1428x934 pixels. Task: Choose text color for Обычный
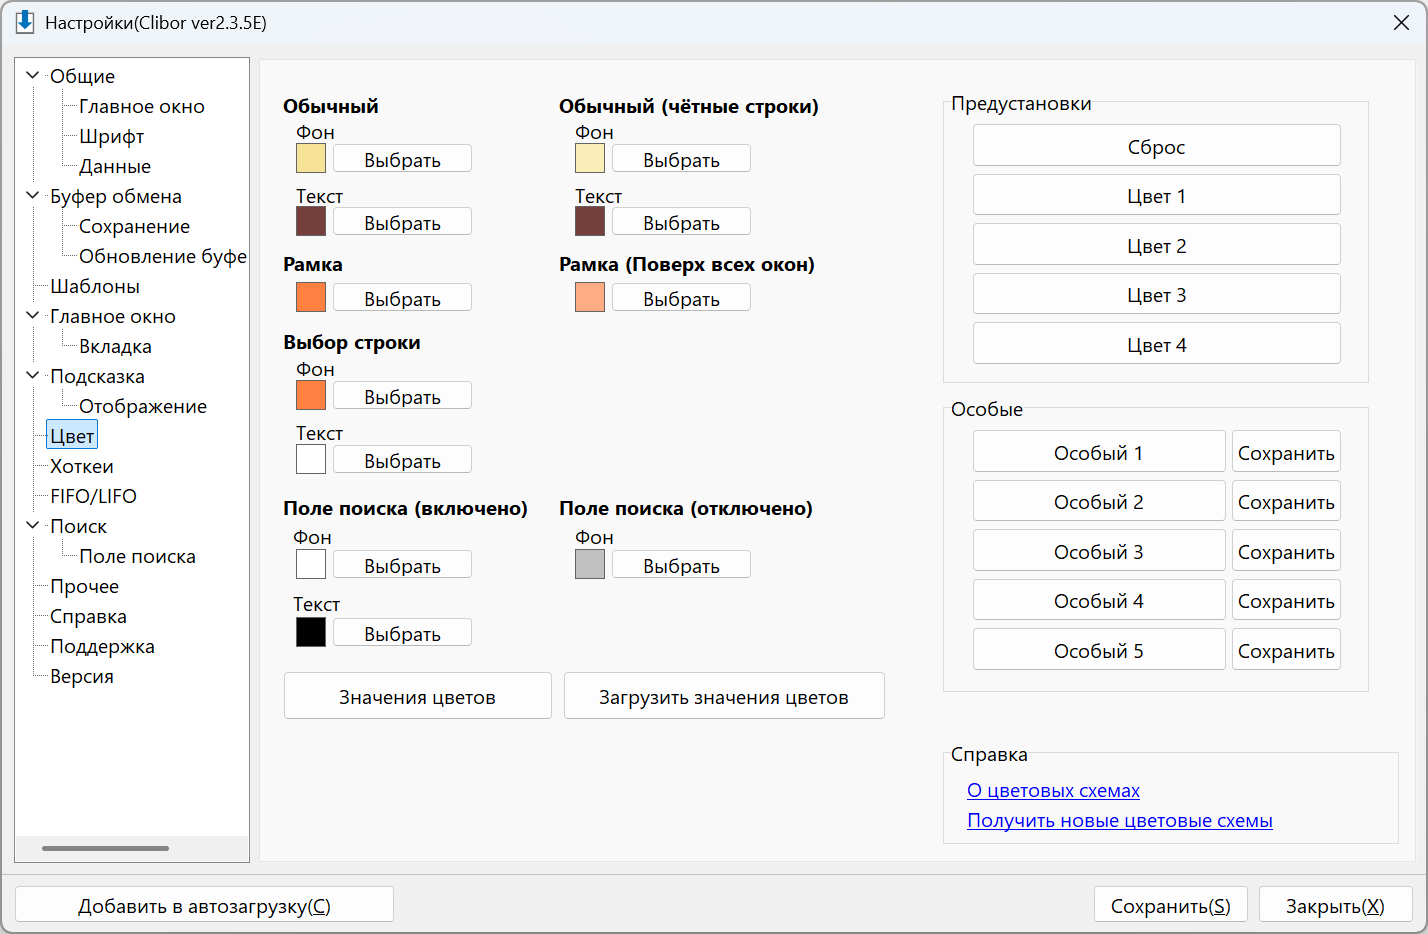(402, 222)
